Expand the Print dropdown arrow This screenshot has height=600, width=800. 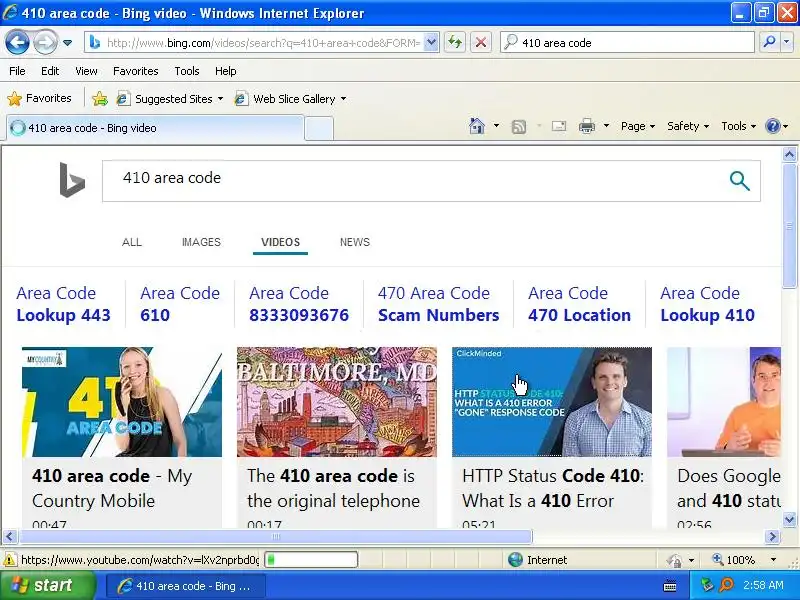606,126
